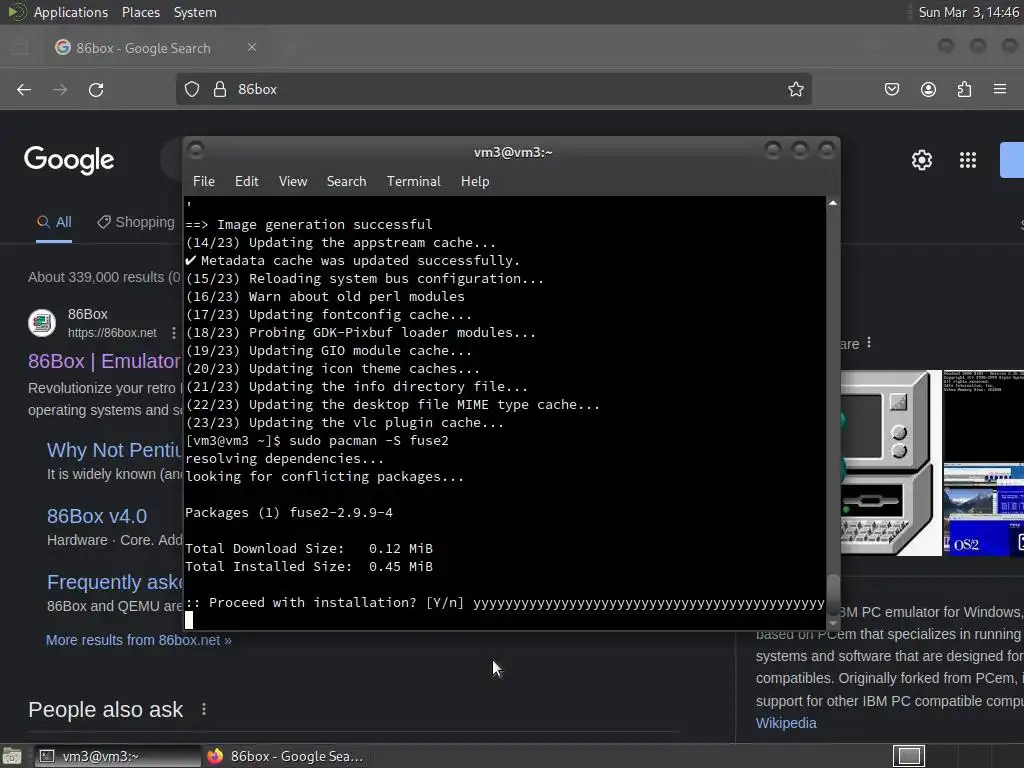Open the three-dot menu beside the 86box.net result

pyautogui.click(x=174, y=333)
